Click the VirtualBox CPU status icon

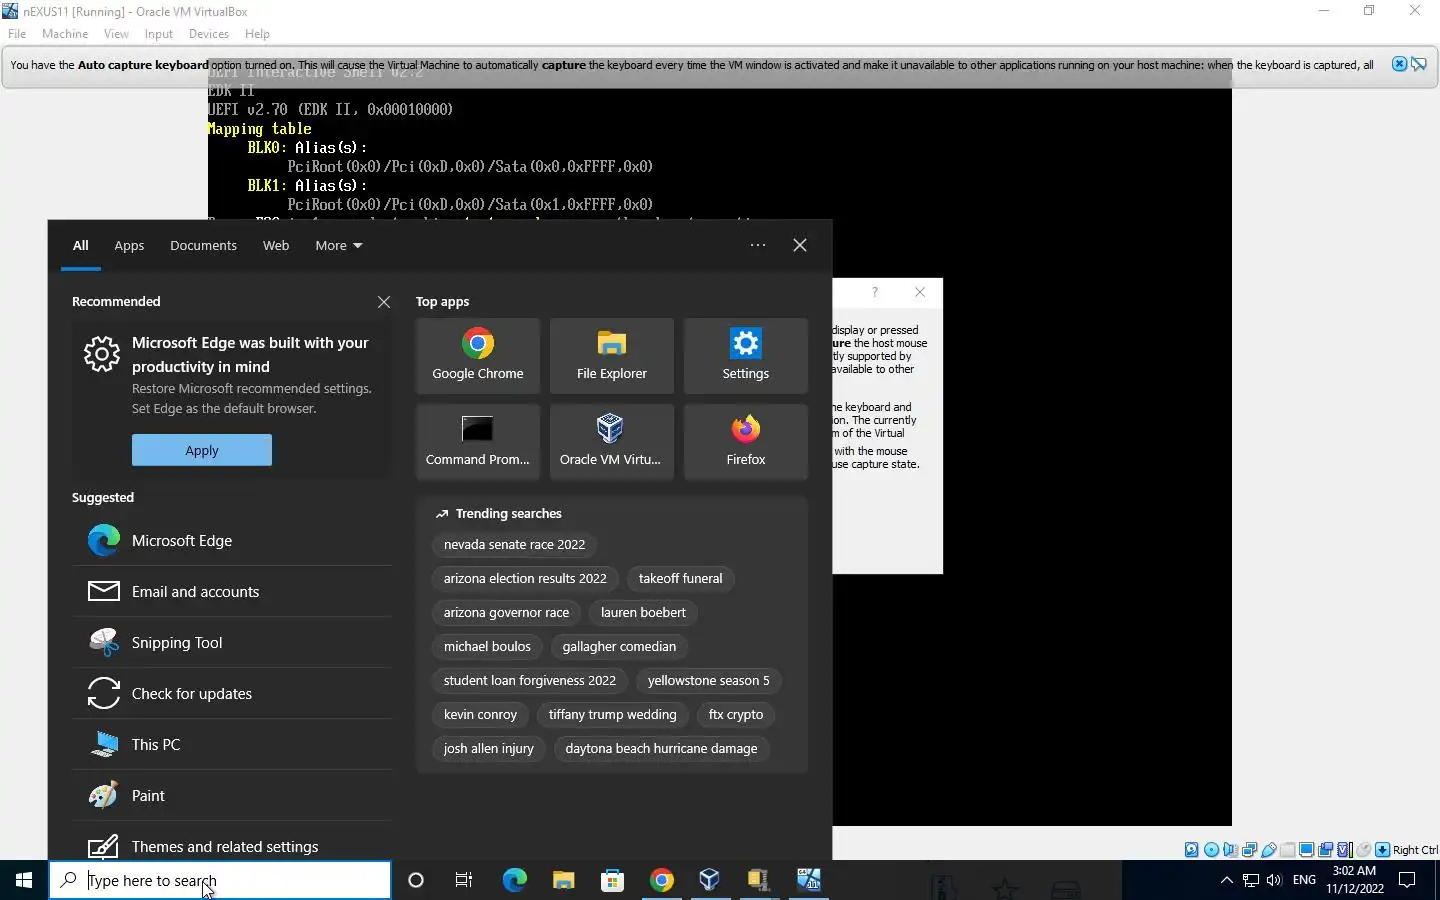[1345, 850]
